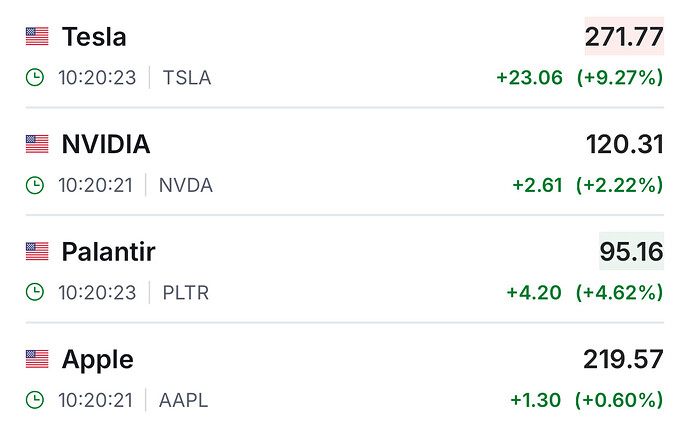The height and width of the screenshot is (428, 690).
Task: Open the Apple stock name
Action: coord(97,359)
